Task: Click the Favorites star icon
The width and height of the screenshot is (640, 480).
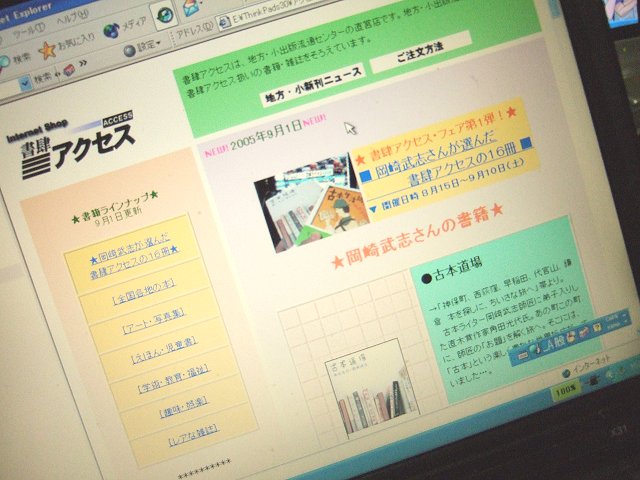Action: (x=47, y=49)
